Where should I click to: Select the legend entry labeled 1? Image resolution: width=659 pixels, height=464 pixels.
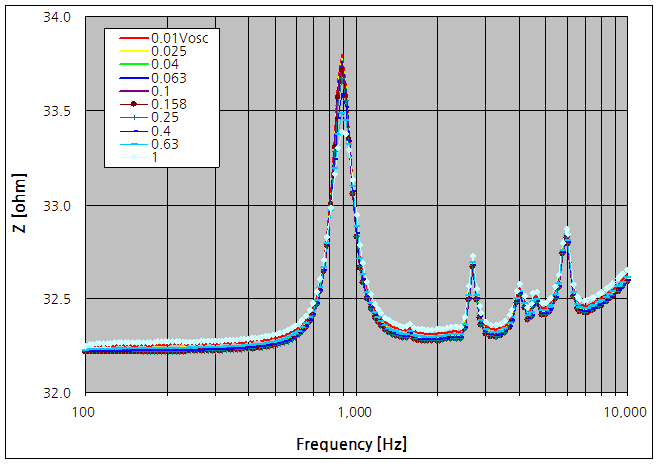coord(139,157)
